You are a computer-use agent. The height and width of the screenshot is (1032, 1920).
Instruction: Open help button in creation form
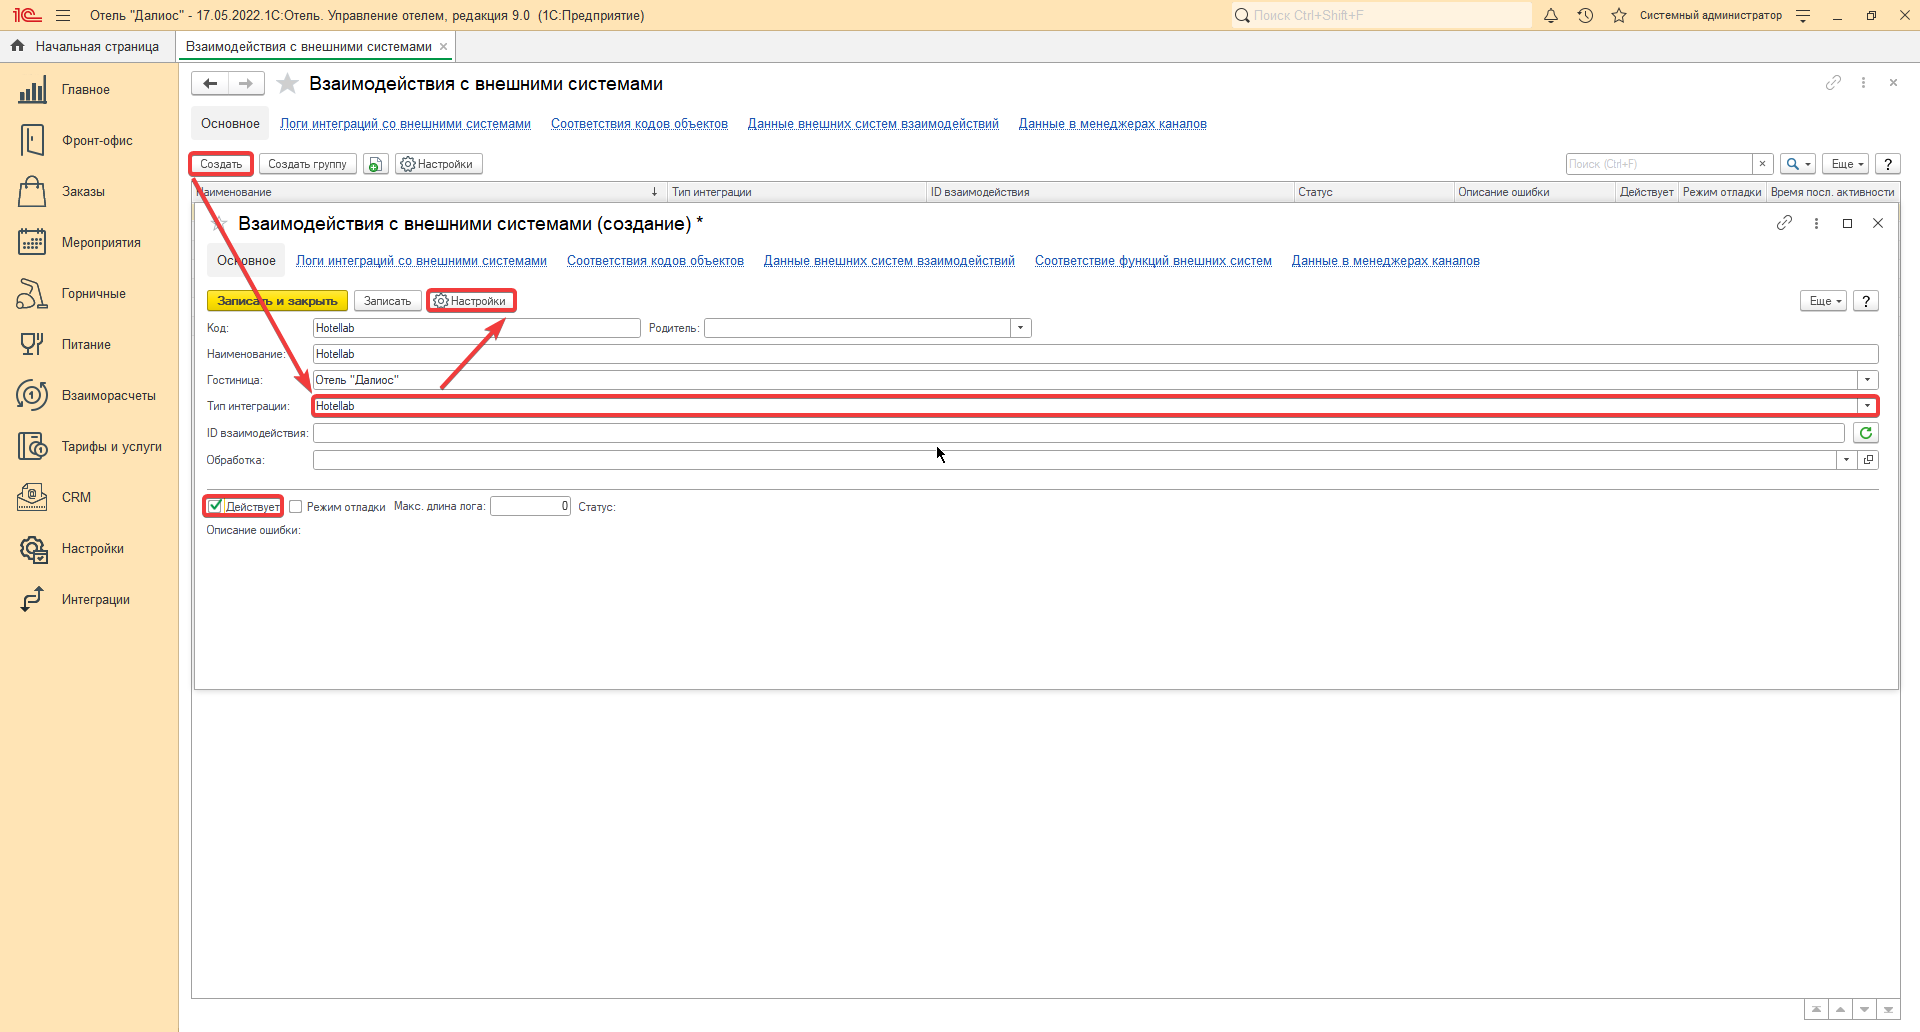1866,301
